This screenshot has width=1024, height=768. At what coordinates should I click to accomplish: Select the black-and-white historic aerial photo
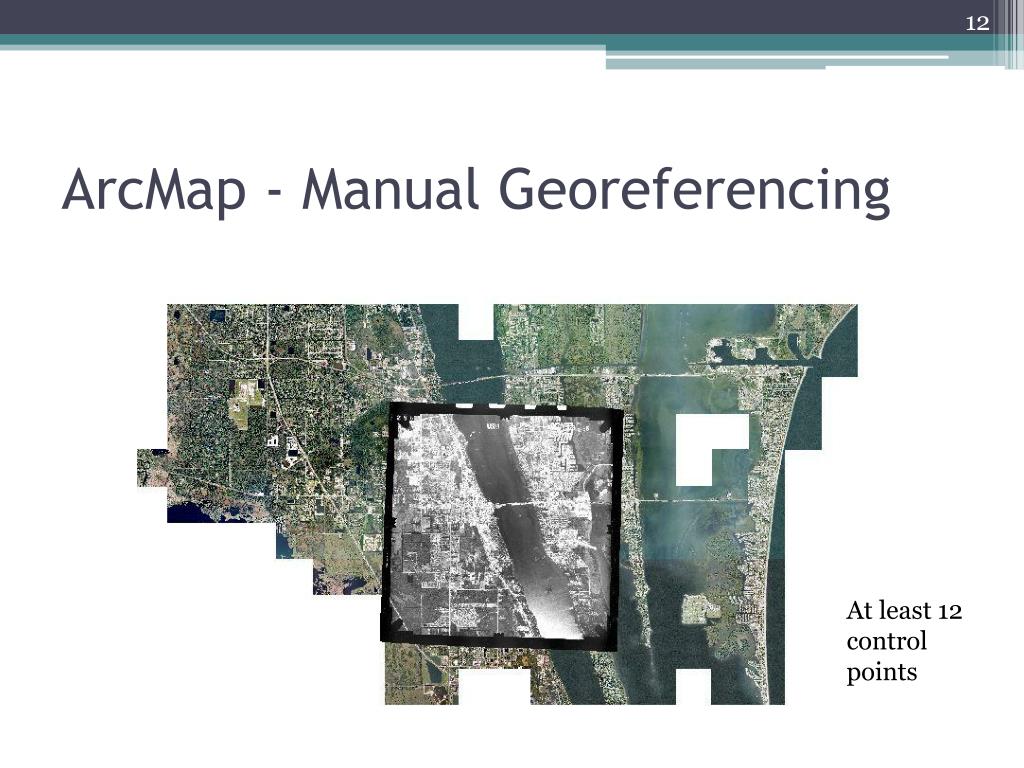click(501, 526)
